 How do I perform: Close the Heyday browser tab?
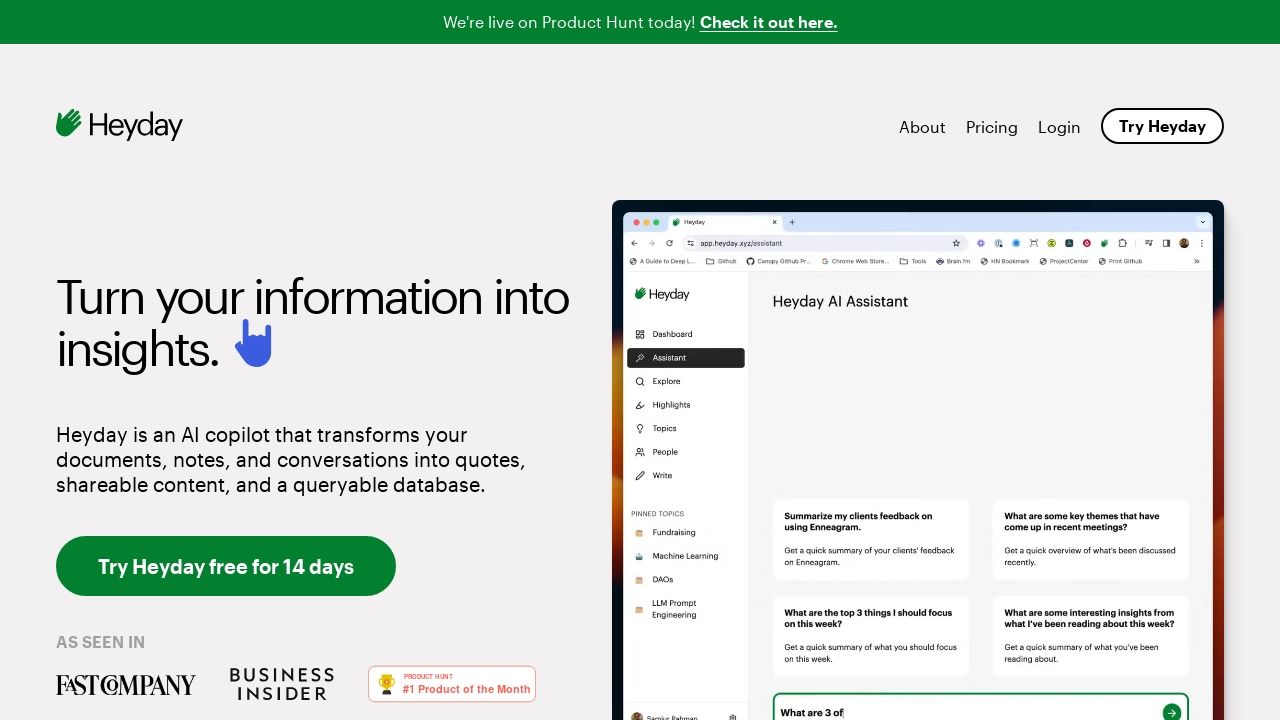[774, 222]
